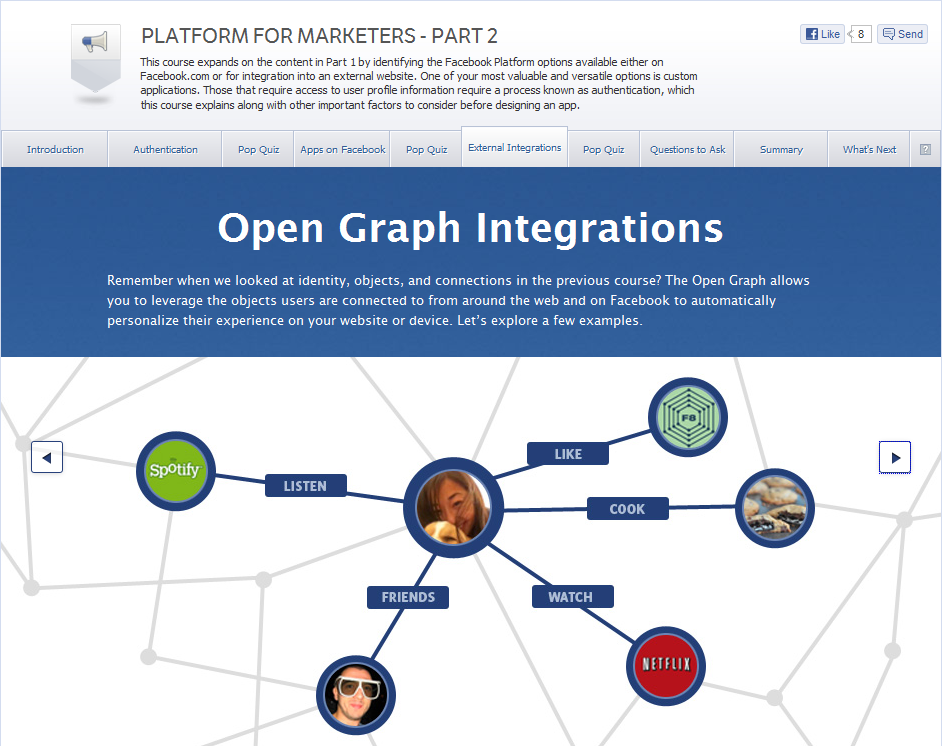Click the paragraph starting "Remember when we looked"

[458, 300]
